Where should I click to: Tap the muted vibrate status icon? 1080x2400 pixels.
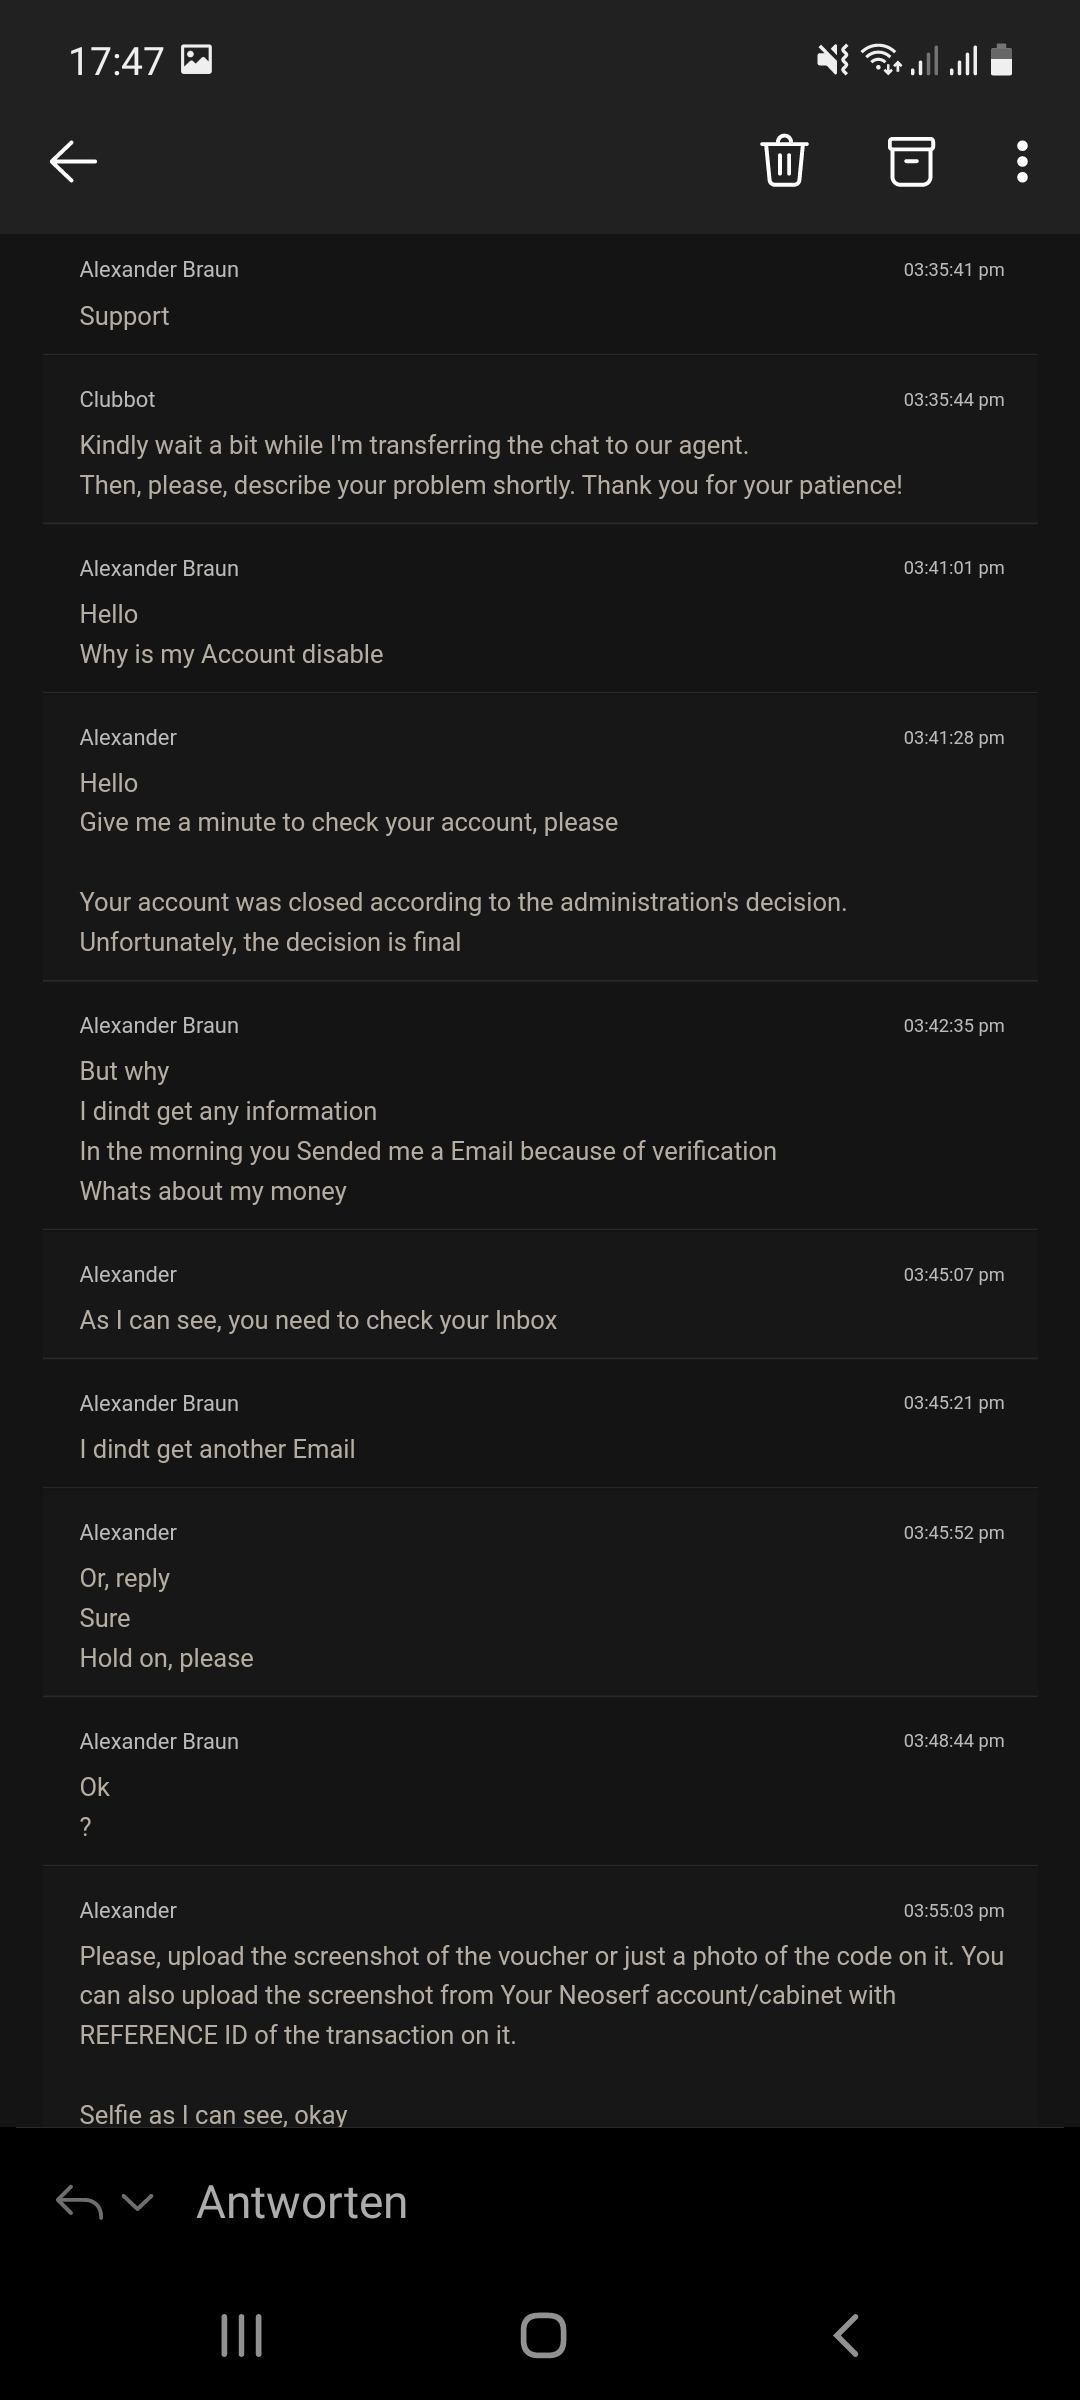[832, 60]
